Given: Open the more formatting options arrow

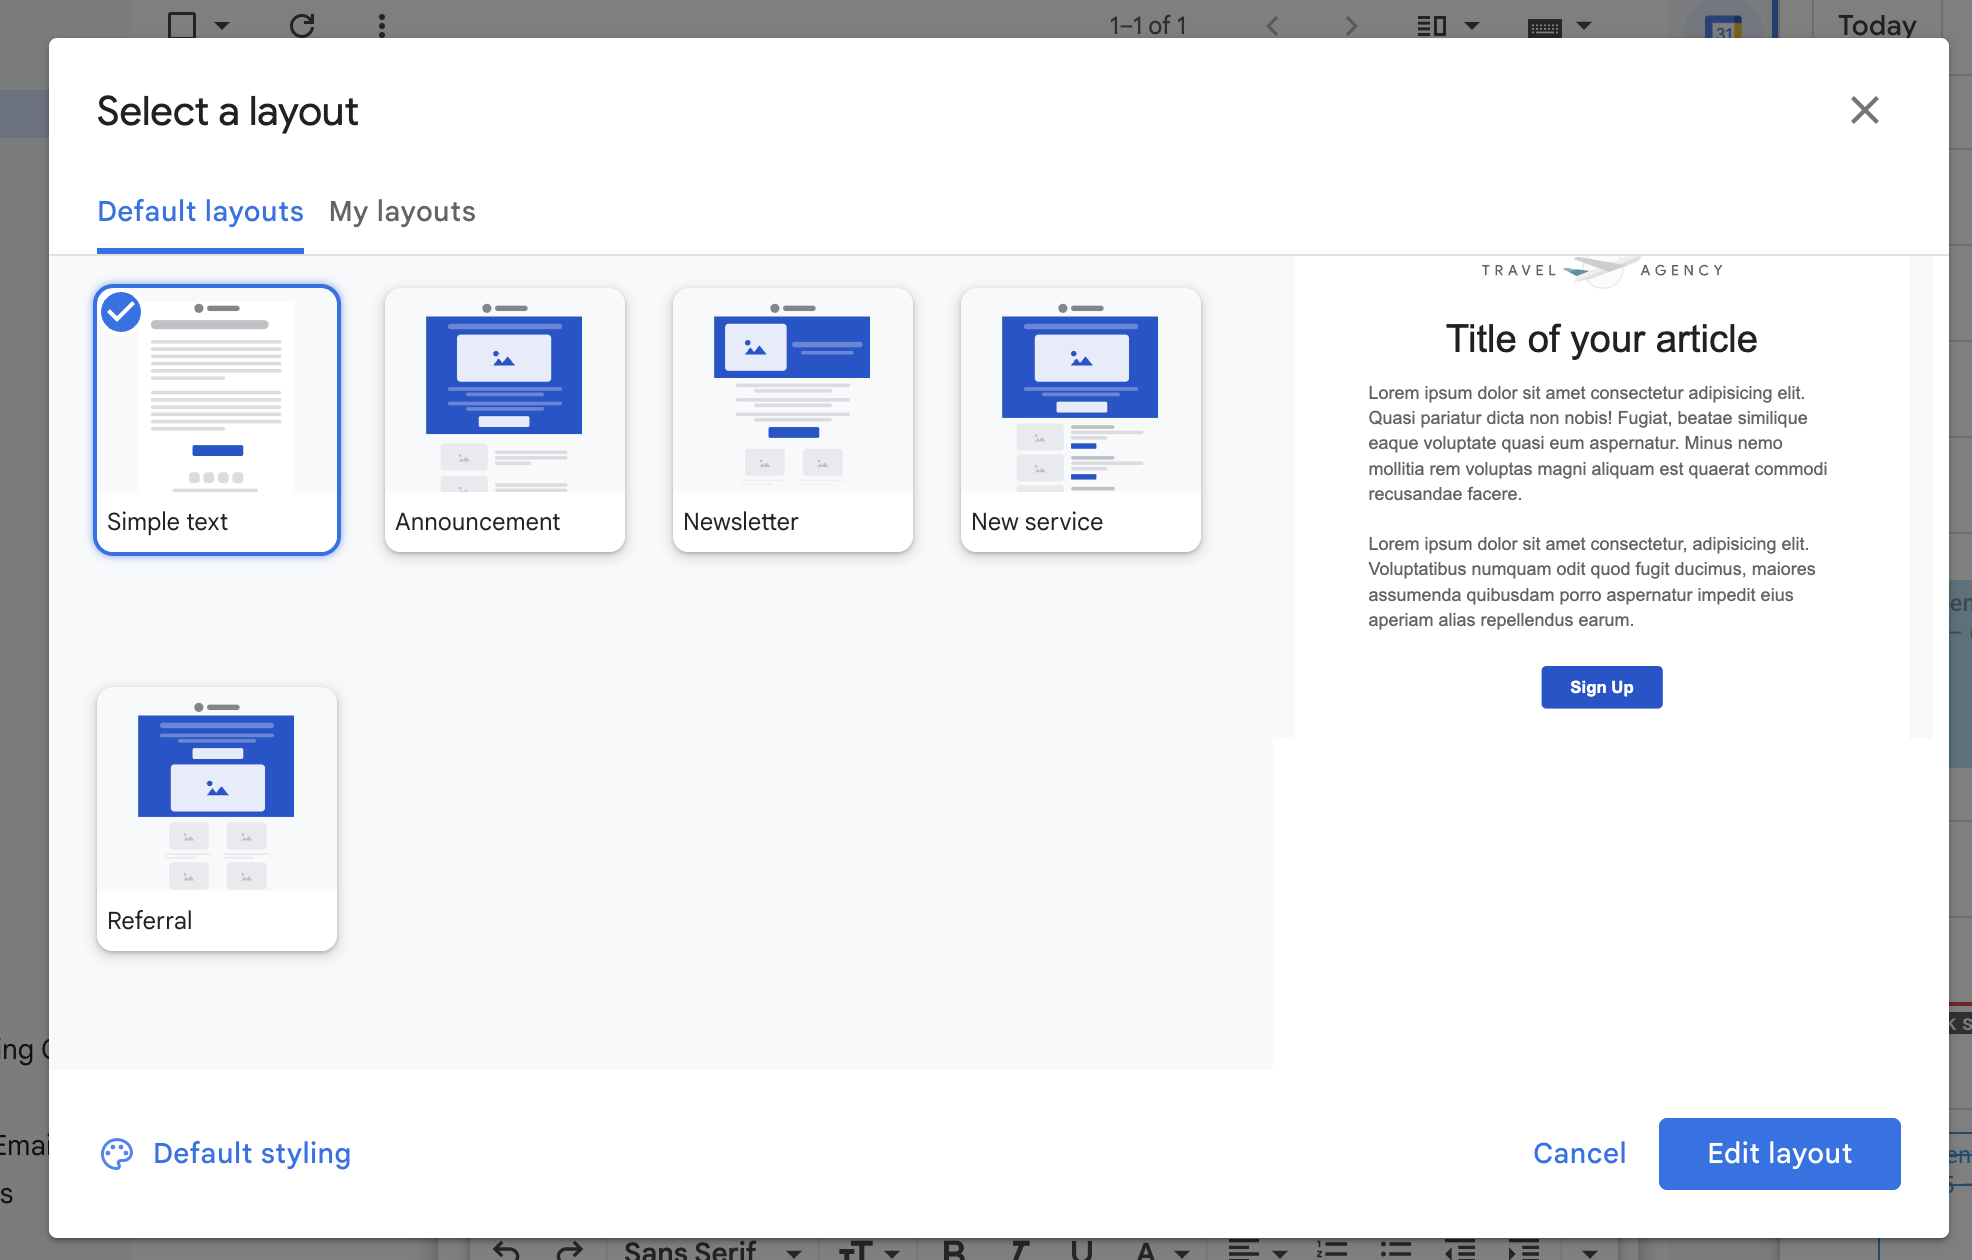Looking at the screenshot, I should click(x=1589, y=1252).
